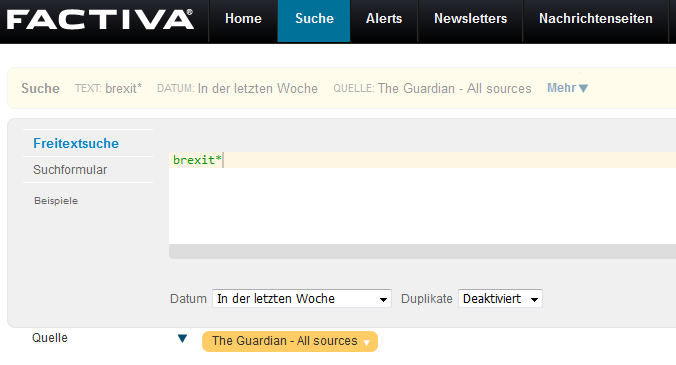676x365 pixels.
Task: Select Freitextsuche search mode
Action: point(76,143)
